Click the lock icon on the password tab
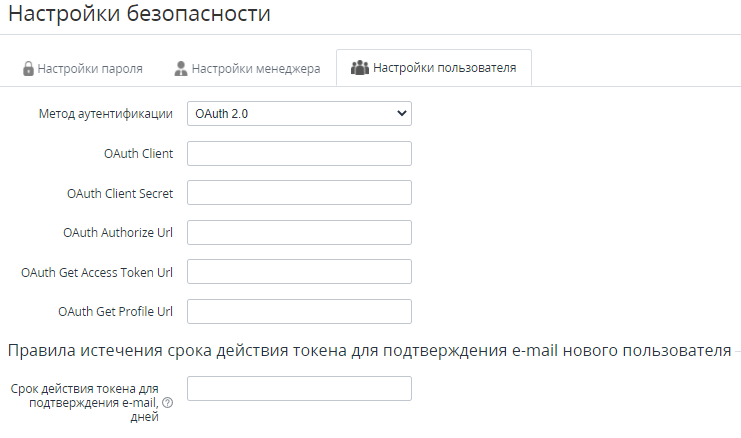Screen dimensions: 741x438 (28, 69)
